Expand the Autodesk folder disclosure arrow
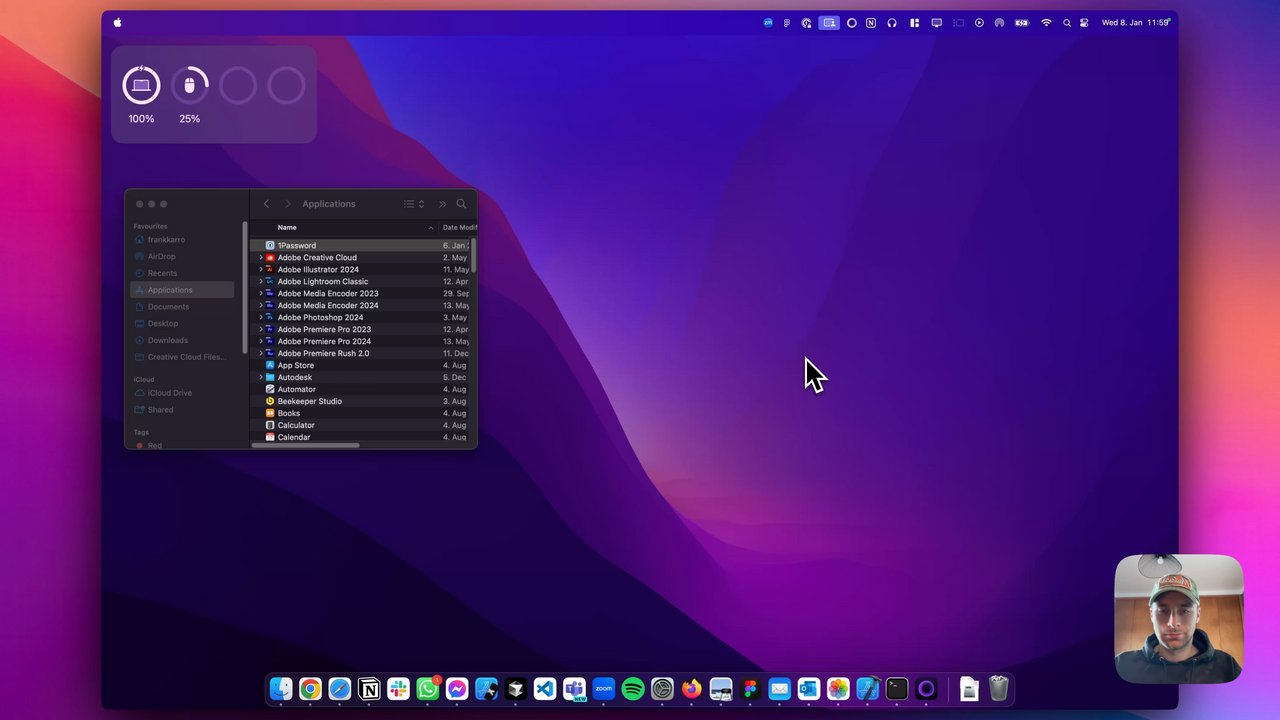The image size is (1280, 720). point(261,378)
